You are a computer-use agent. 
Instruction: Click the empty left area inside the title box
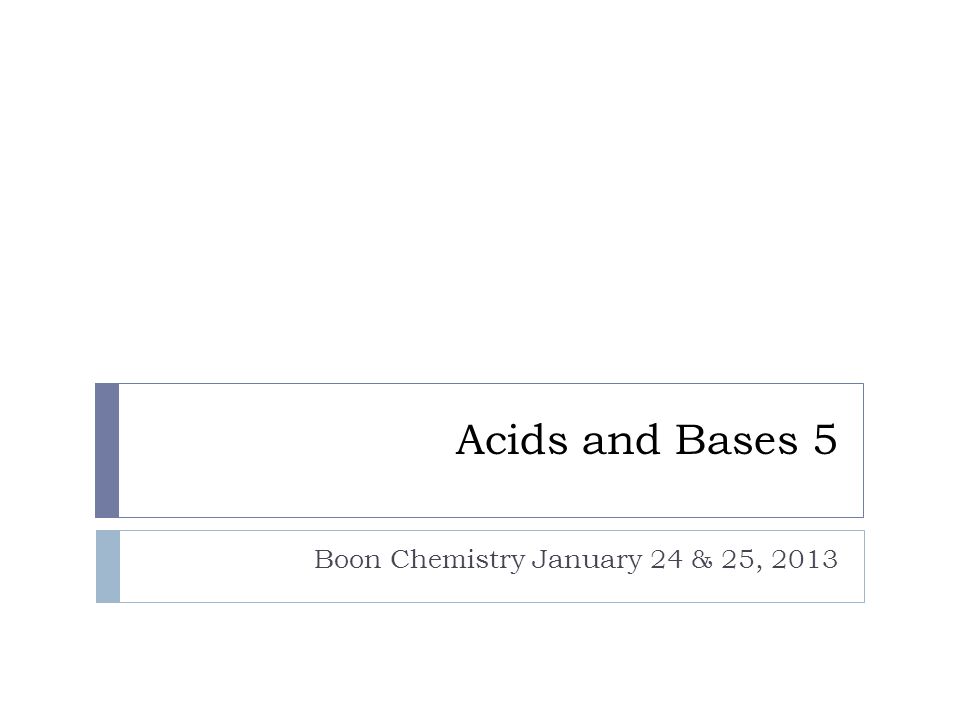(276, 451)
